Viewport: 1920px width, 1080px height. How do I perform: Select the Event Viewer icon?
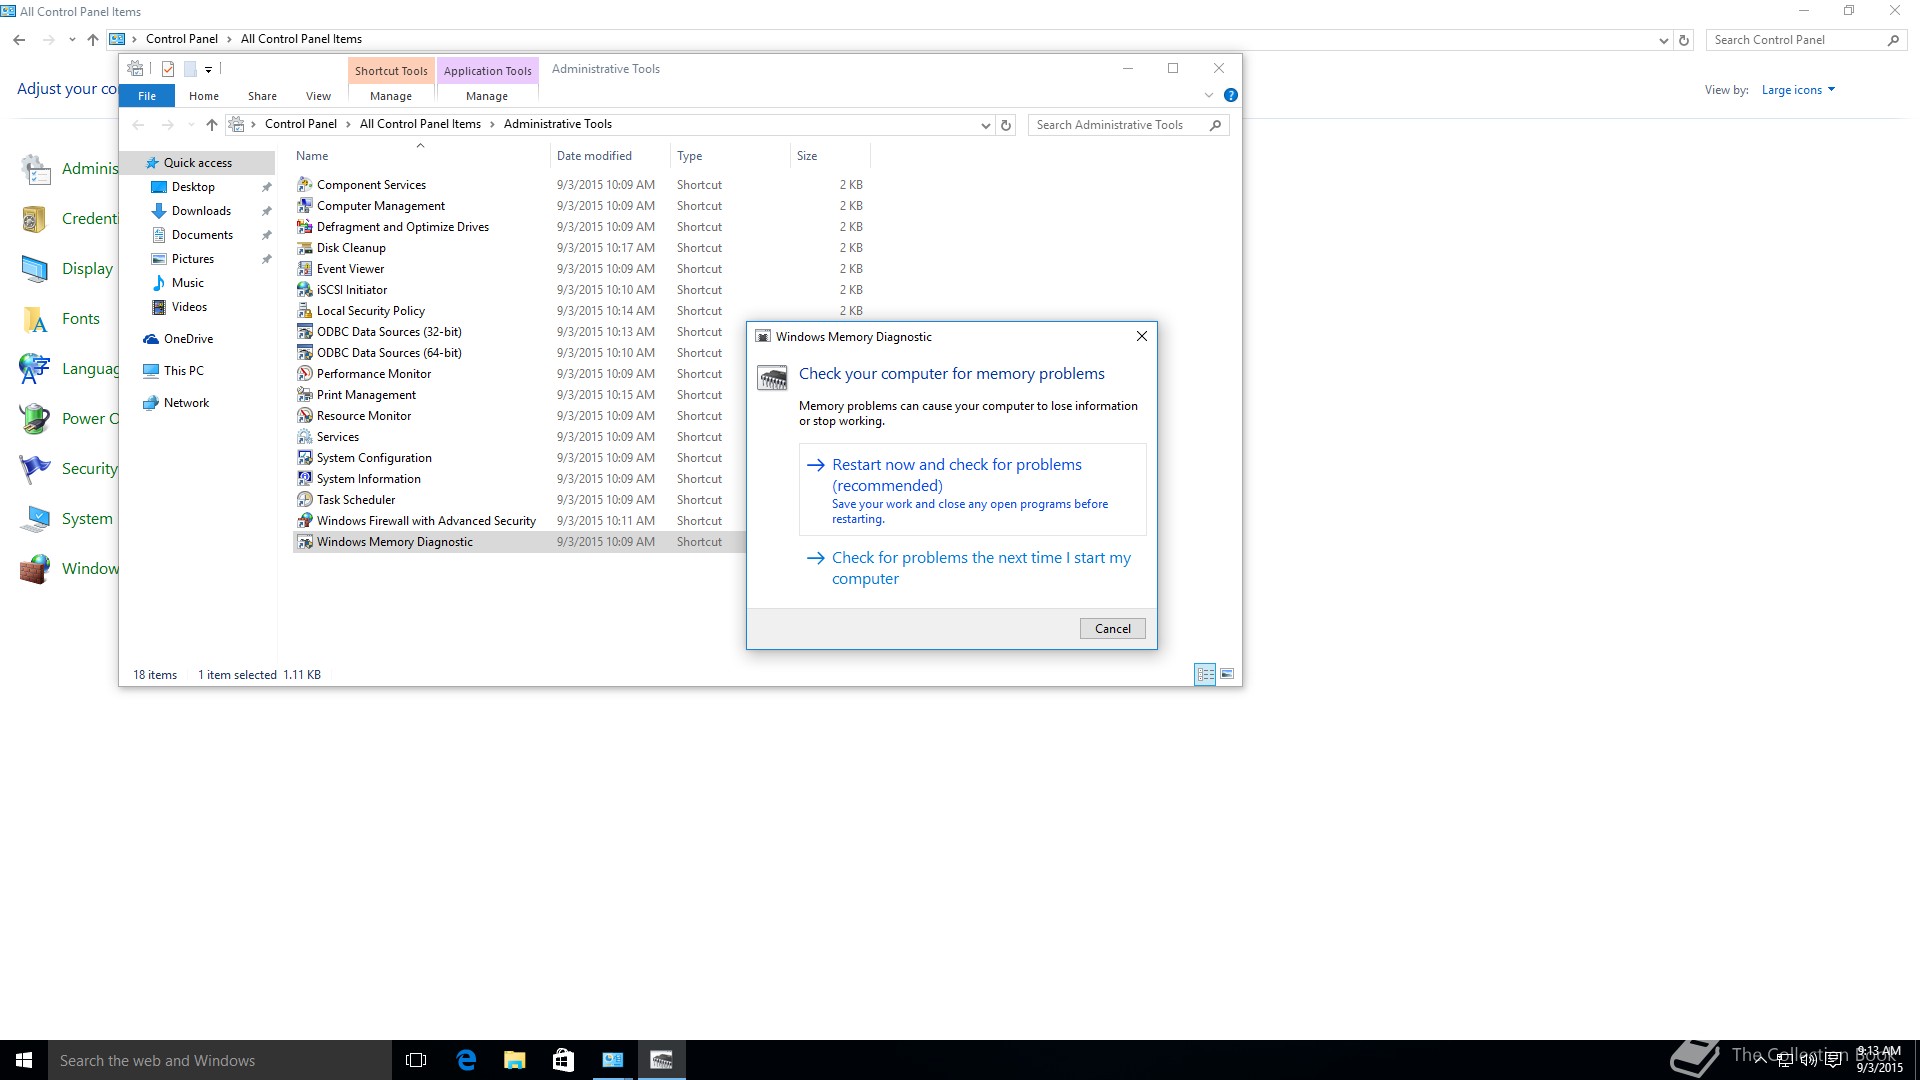click(305, 269)
